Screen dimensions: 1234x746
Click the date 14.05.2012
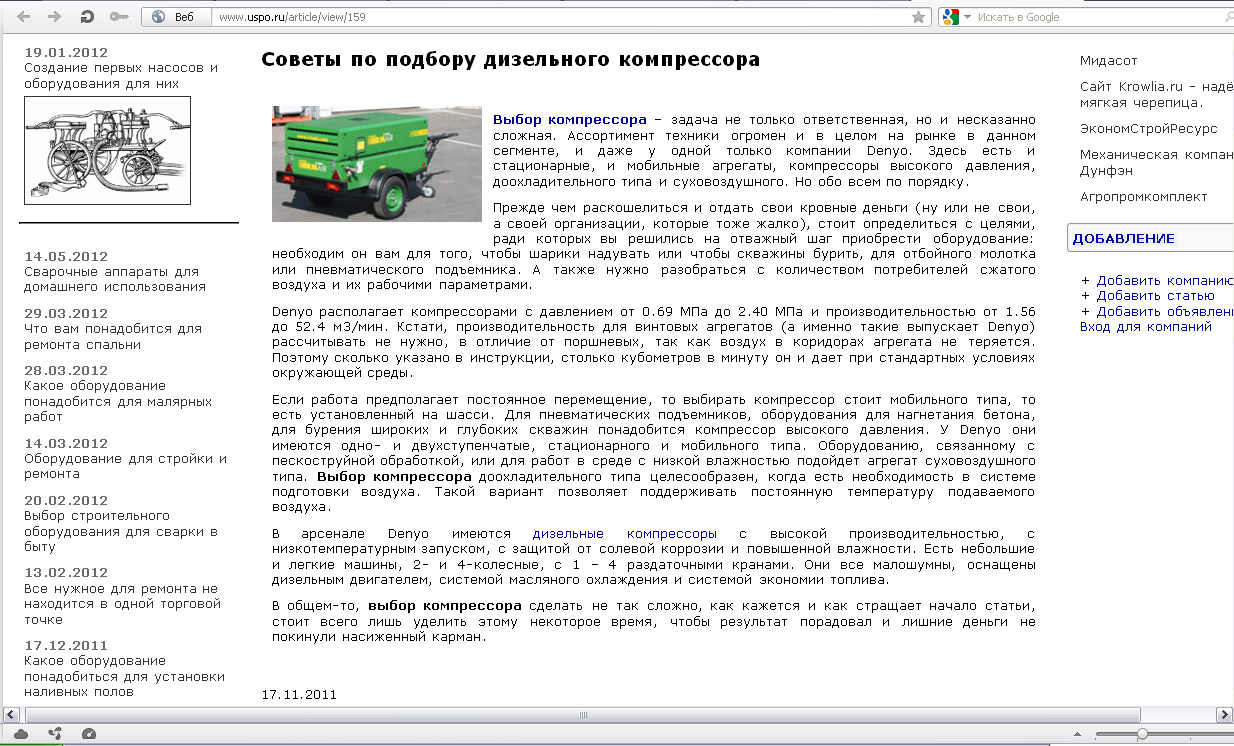click(x=66, y=257)
